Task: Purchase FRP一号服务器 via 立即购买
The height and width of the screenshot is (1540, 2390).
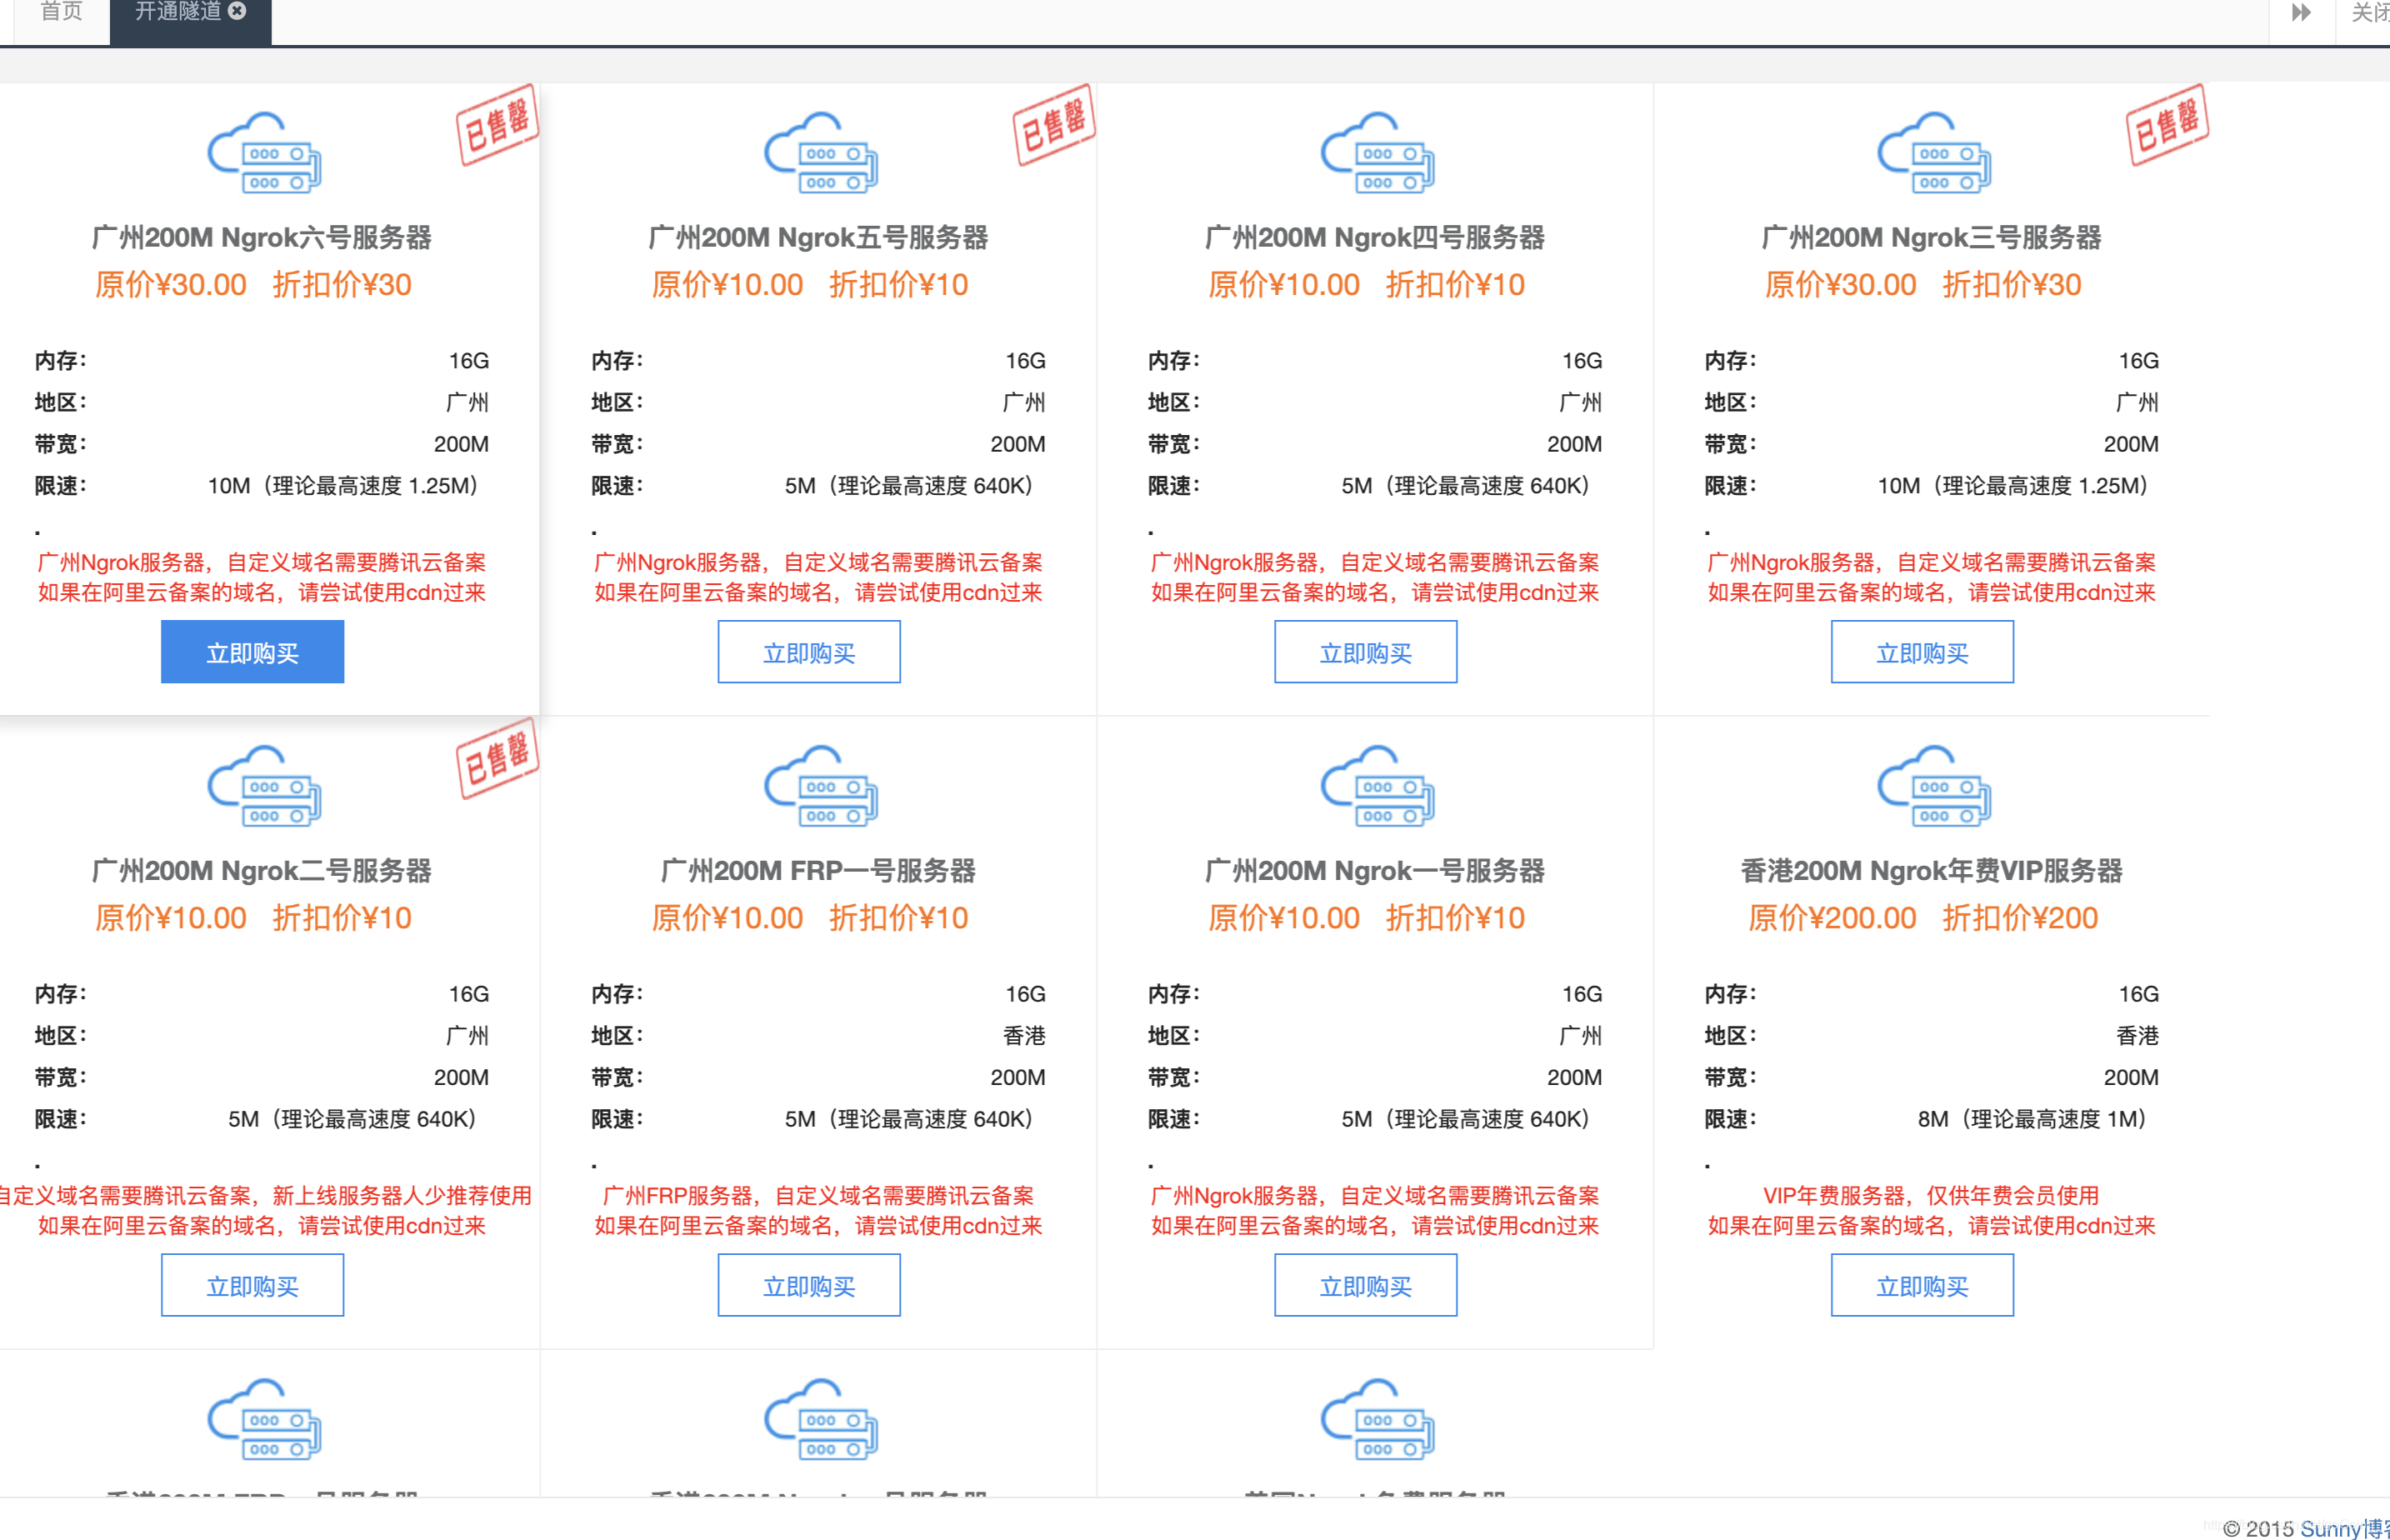Action: point(809,1285)
